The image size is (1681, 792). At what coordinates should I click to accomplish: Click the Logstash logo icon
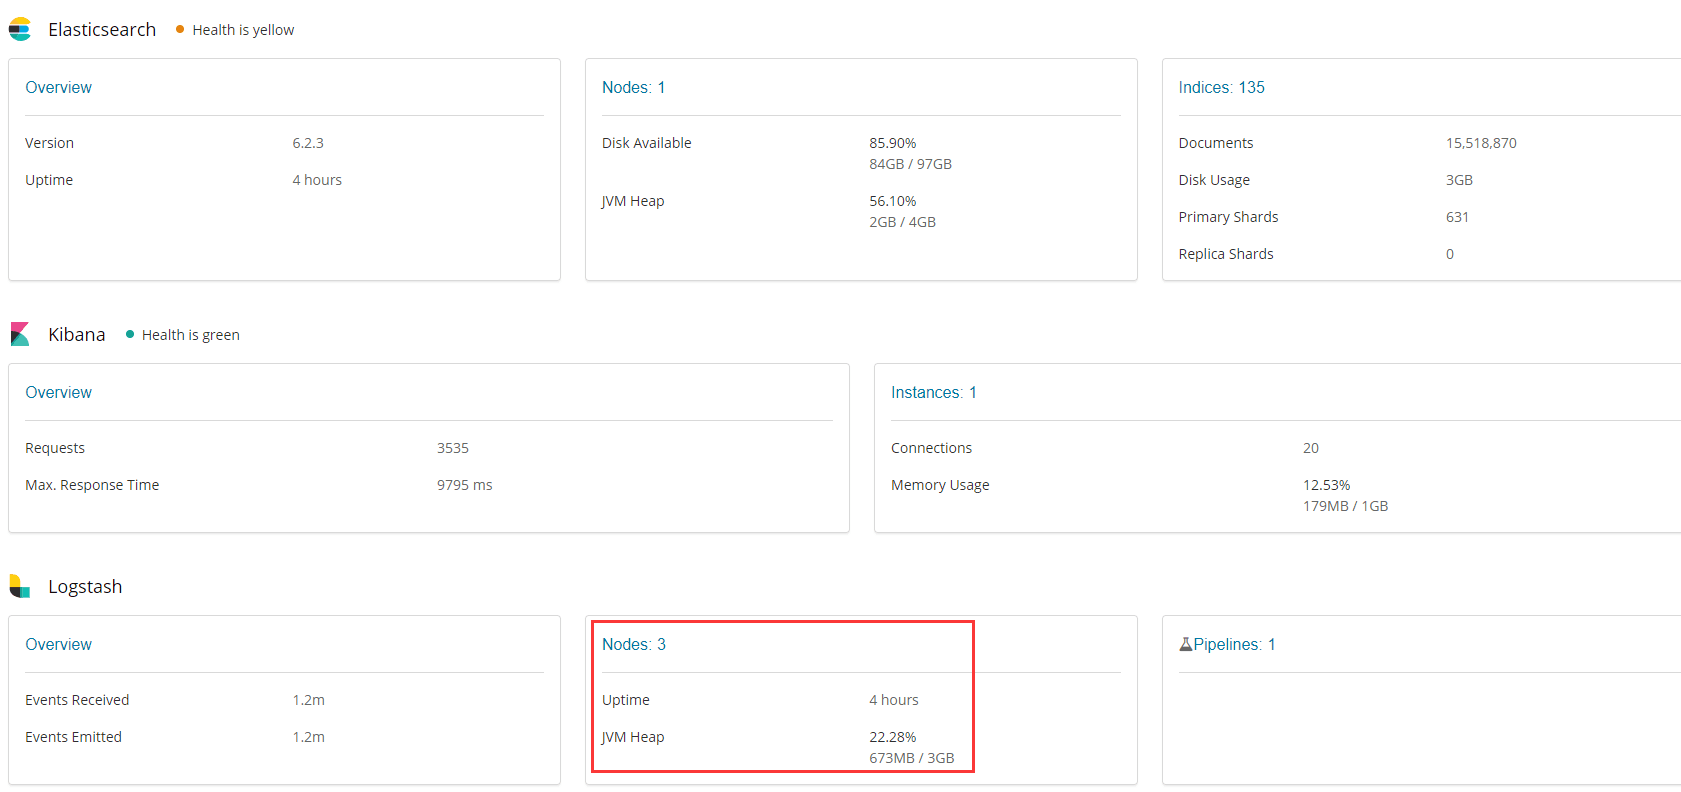coord(20,586)
